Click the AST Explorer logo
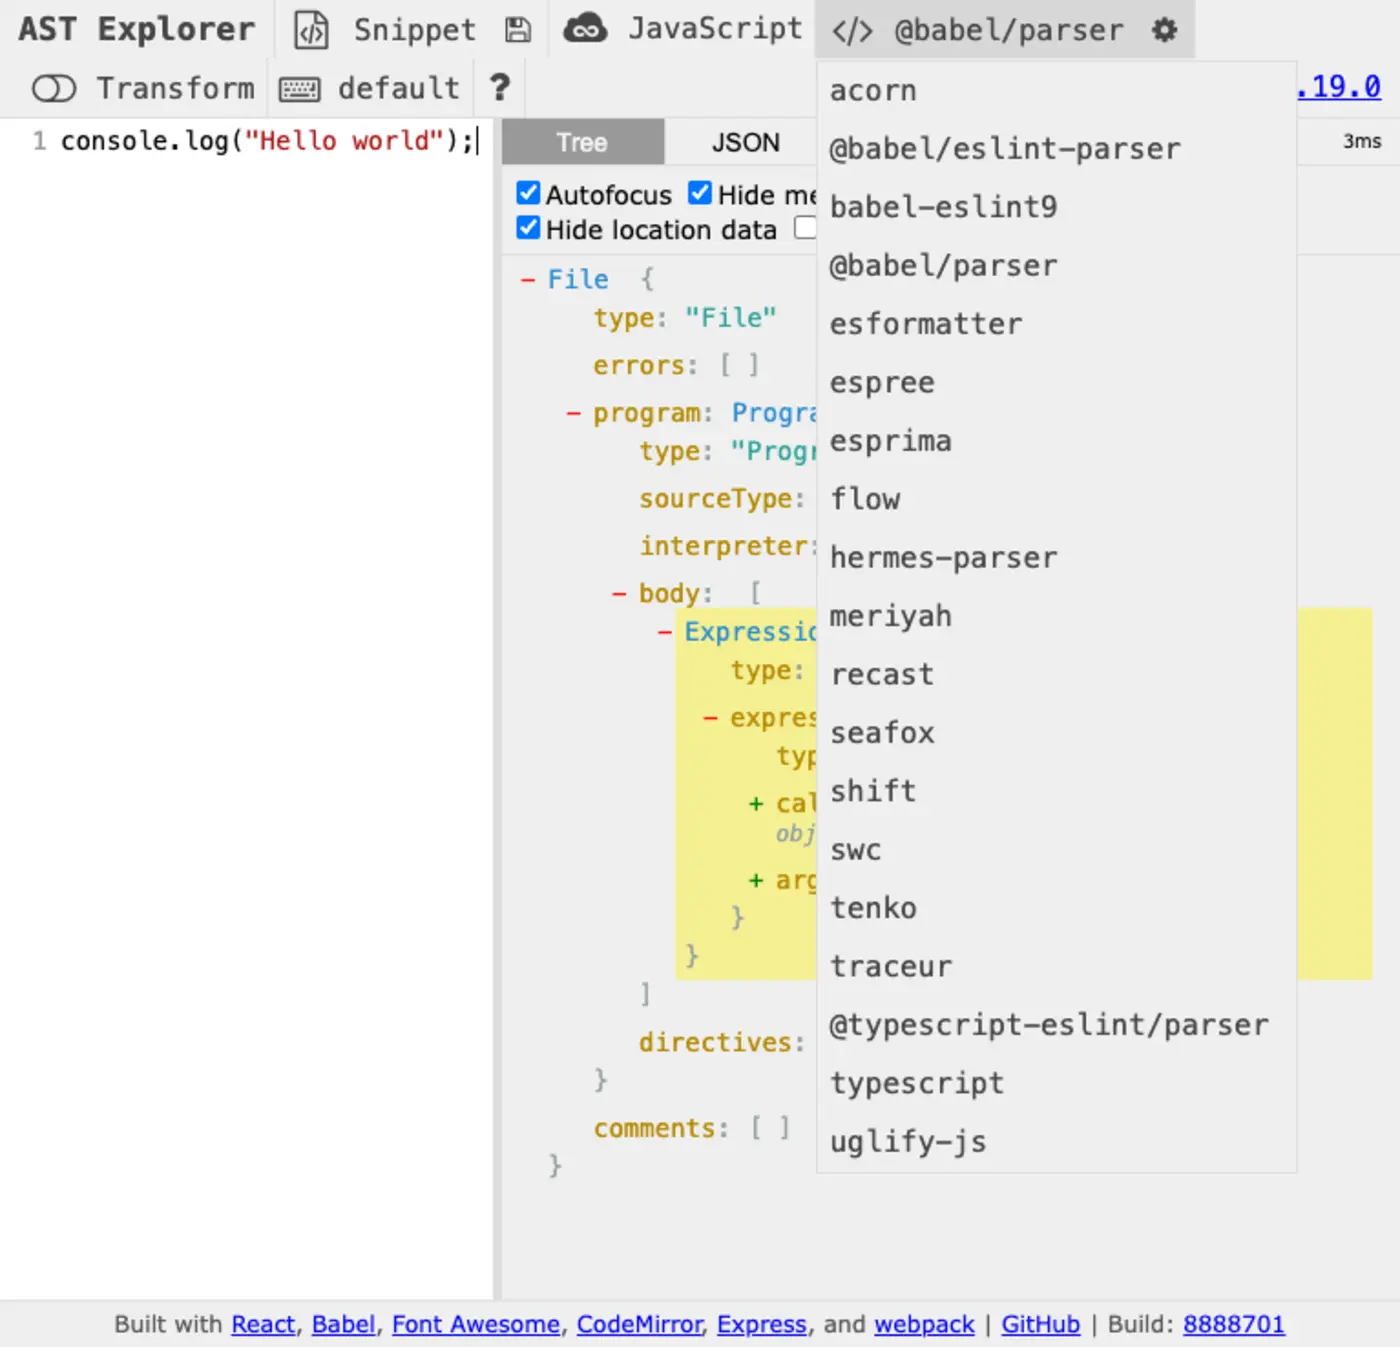The height and width of the screenshot is (1347, 1400). click(x=135, y=29)
